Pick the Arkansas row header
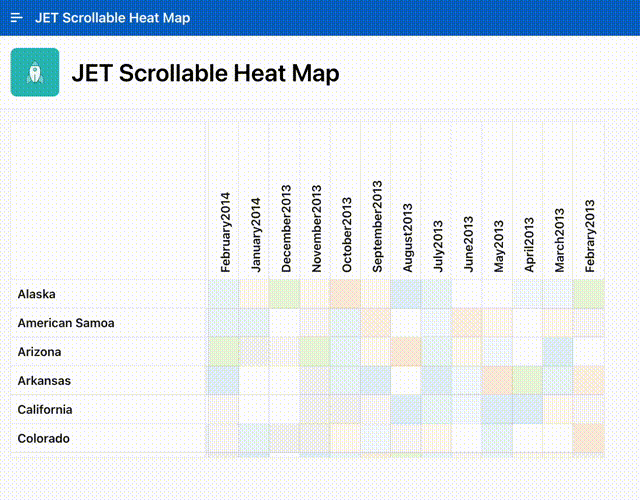 [x=45, y=381]
